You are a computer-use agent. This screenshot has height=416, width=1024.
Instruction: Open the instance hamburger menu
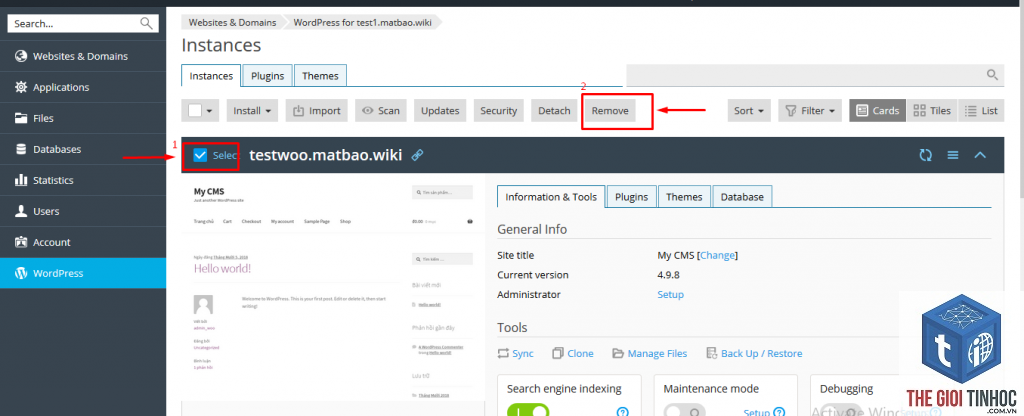[x=953, y=155]
